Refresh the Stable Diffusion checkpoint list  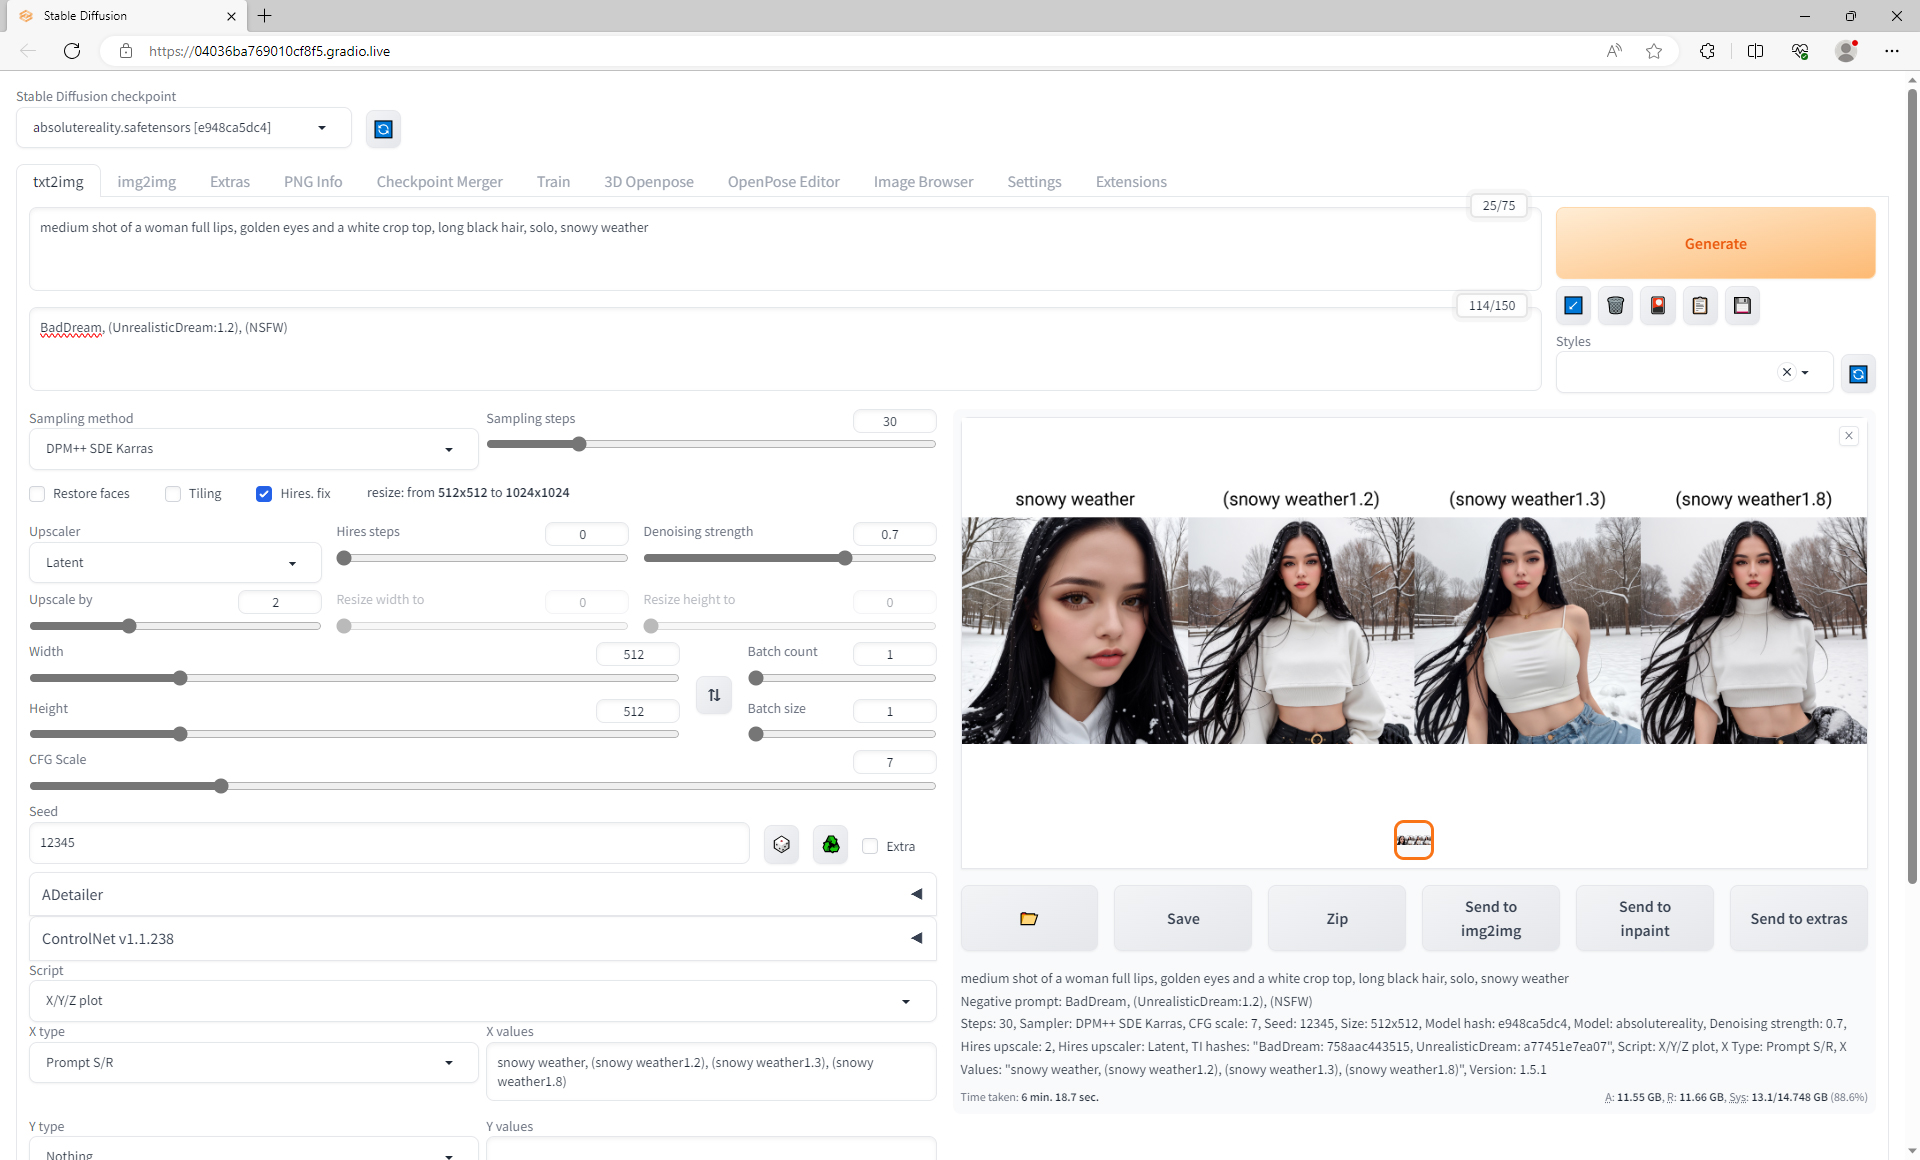383,129
